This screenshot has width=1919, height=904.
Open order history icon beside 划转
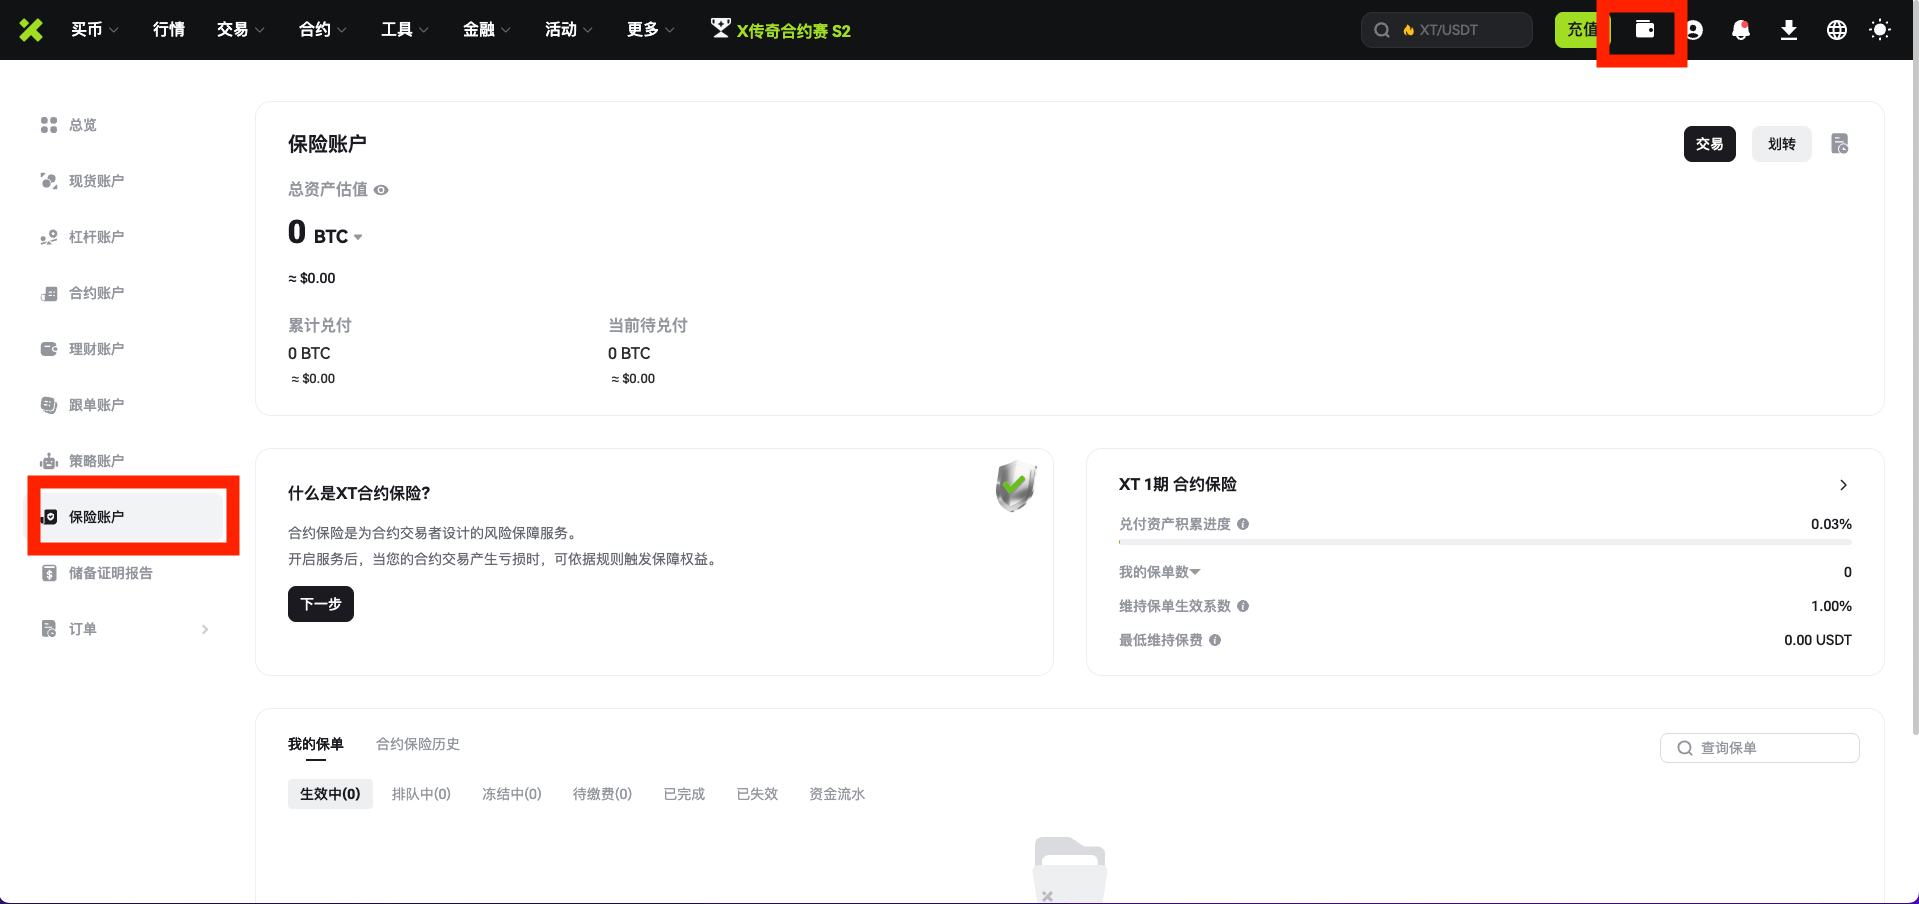pos(1839,144)
